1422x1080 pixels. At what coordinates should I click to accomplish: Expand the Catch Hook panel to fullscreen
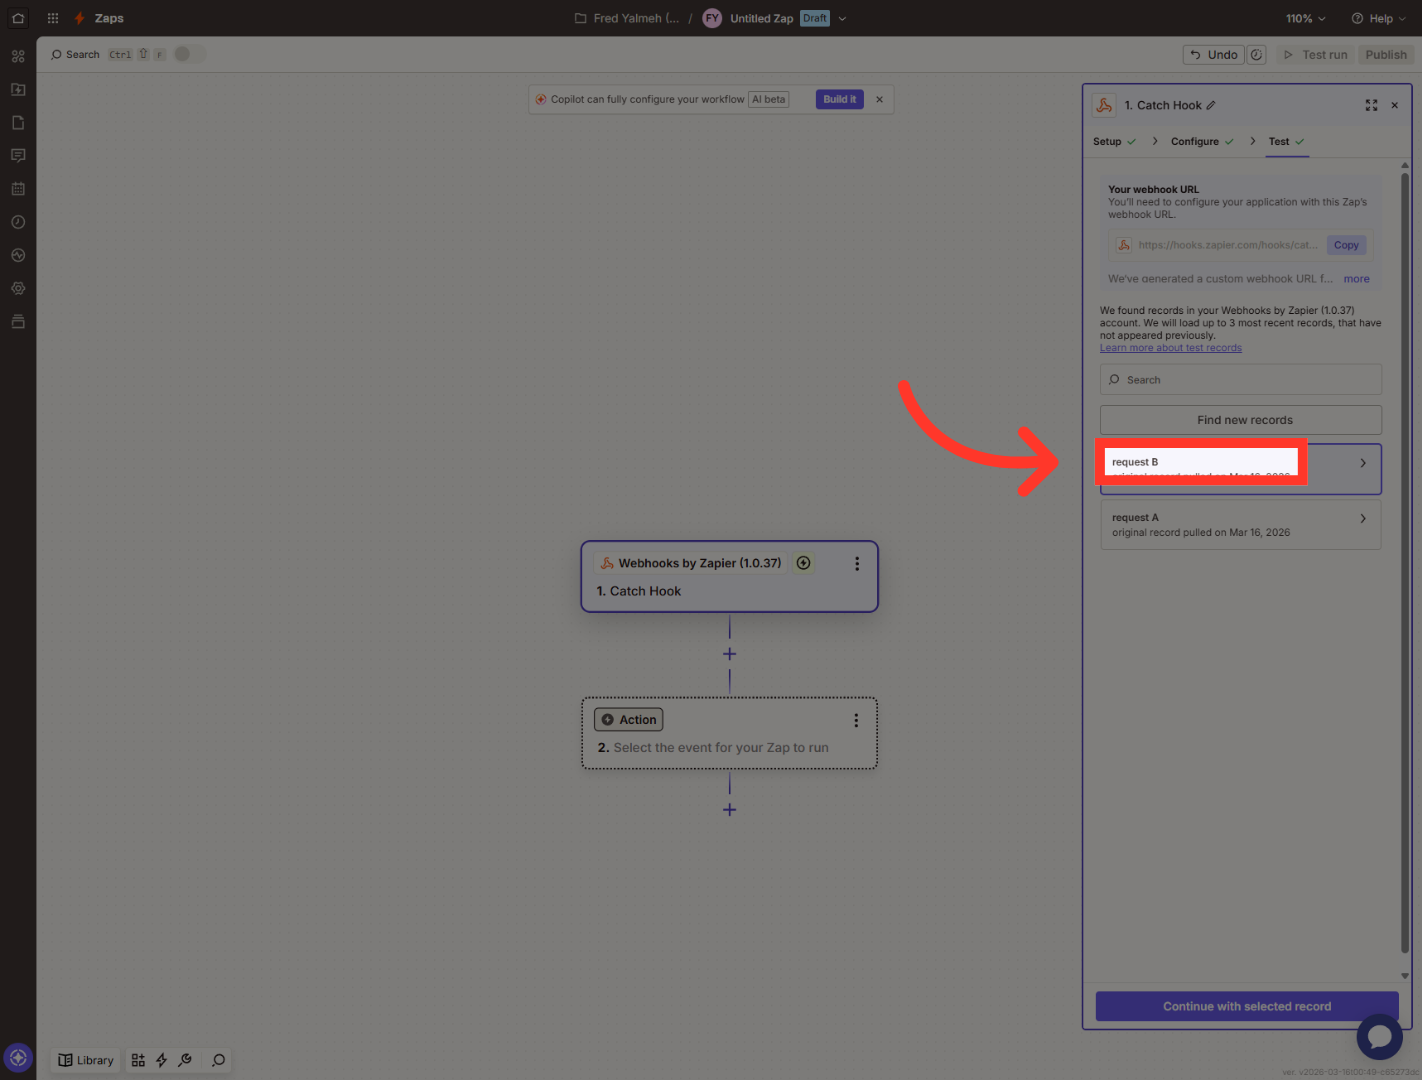(x=1371, y=105)
